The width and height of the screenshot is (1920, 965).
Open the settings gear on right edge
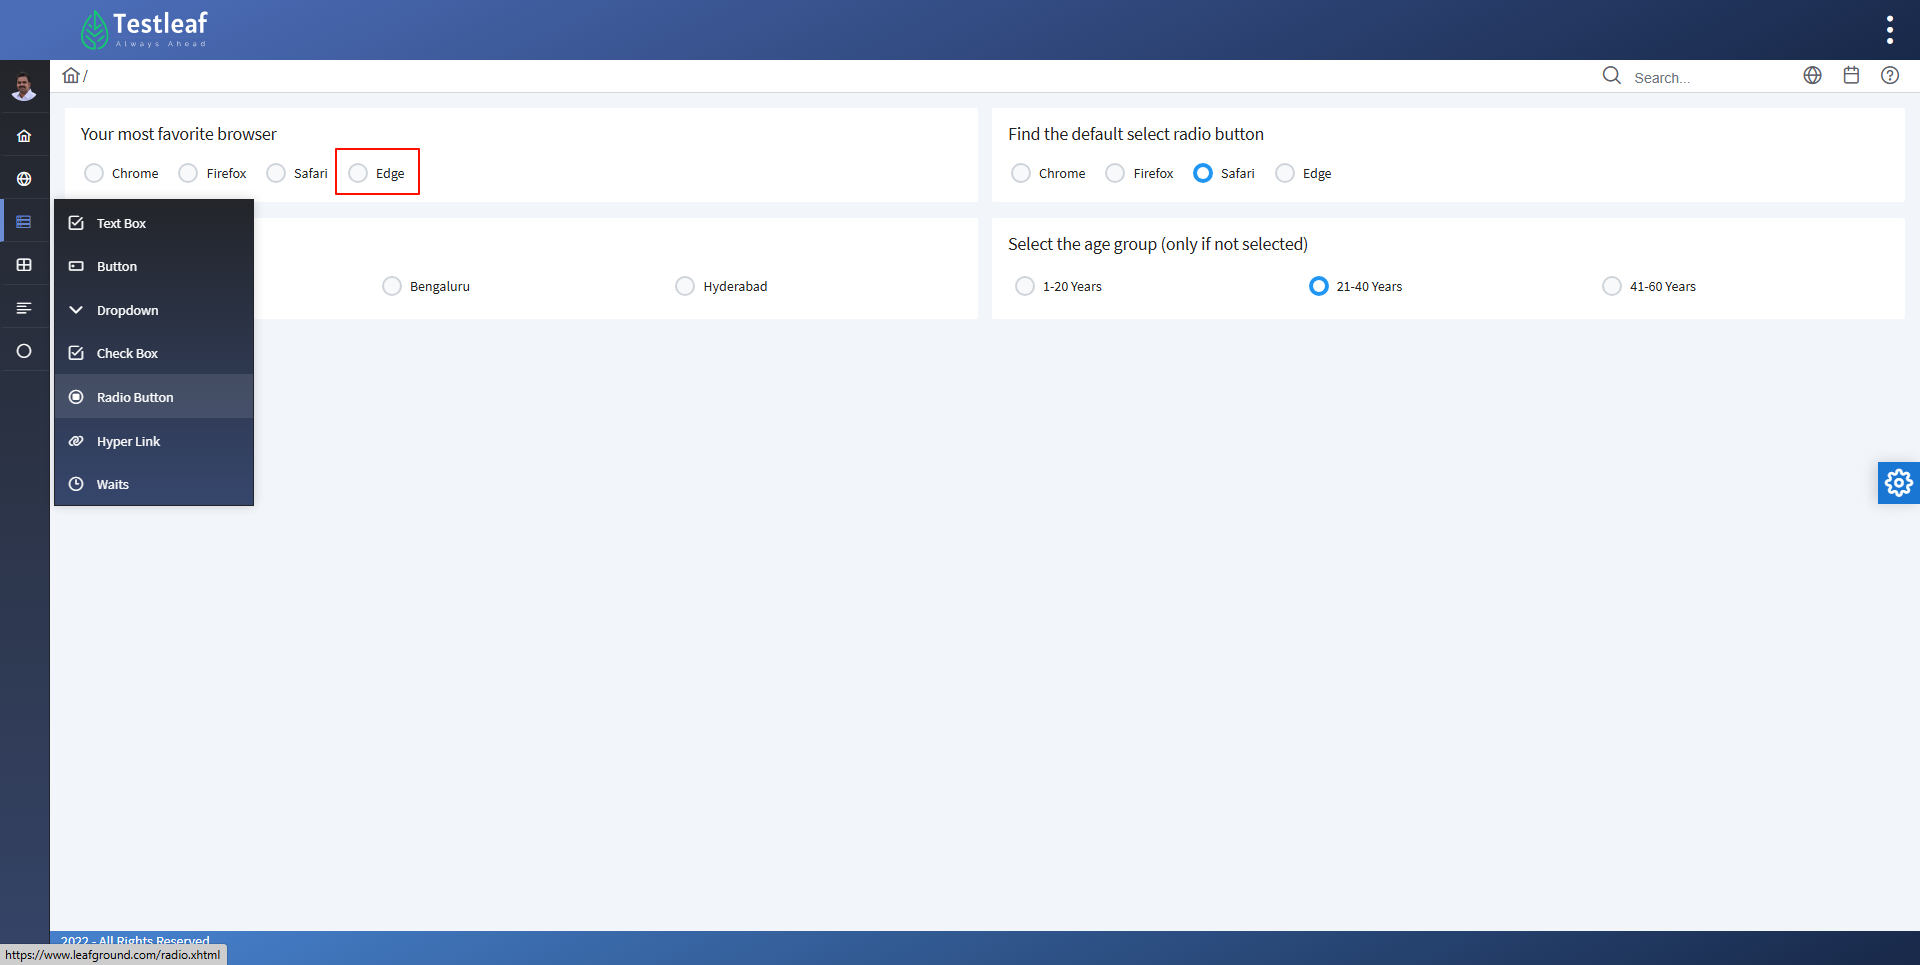point(1898,483)
